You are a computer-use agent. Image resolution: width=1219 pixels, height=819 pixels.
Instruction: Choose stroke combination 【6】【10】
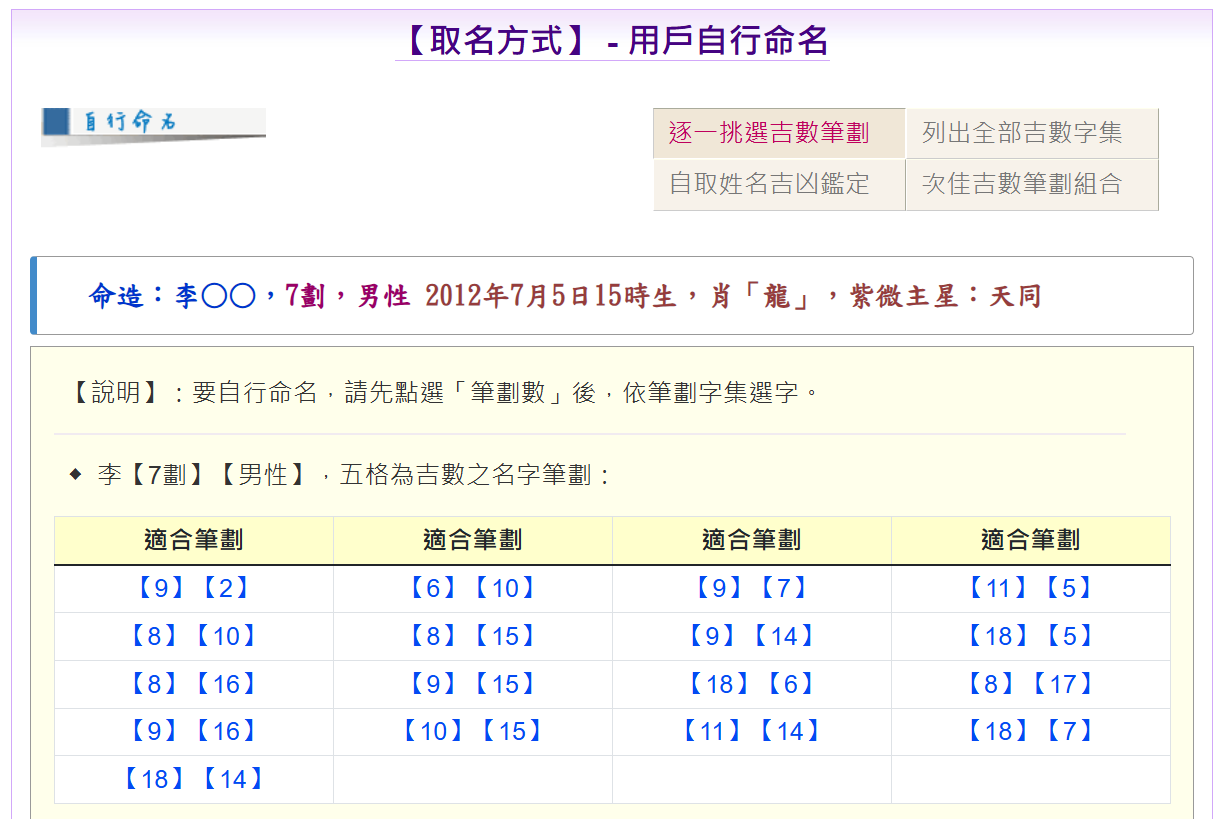[472, 589]
